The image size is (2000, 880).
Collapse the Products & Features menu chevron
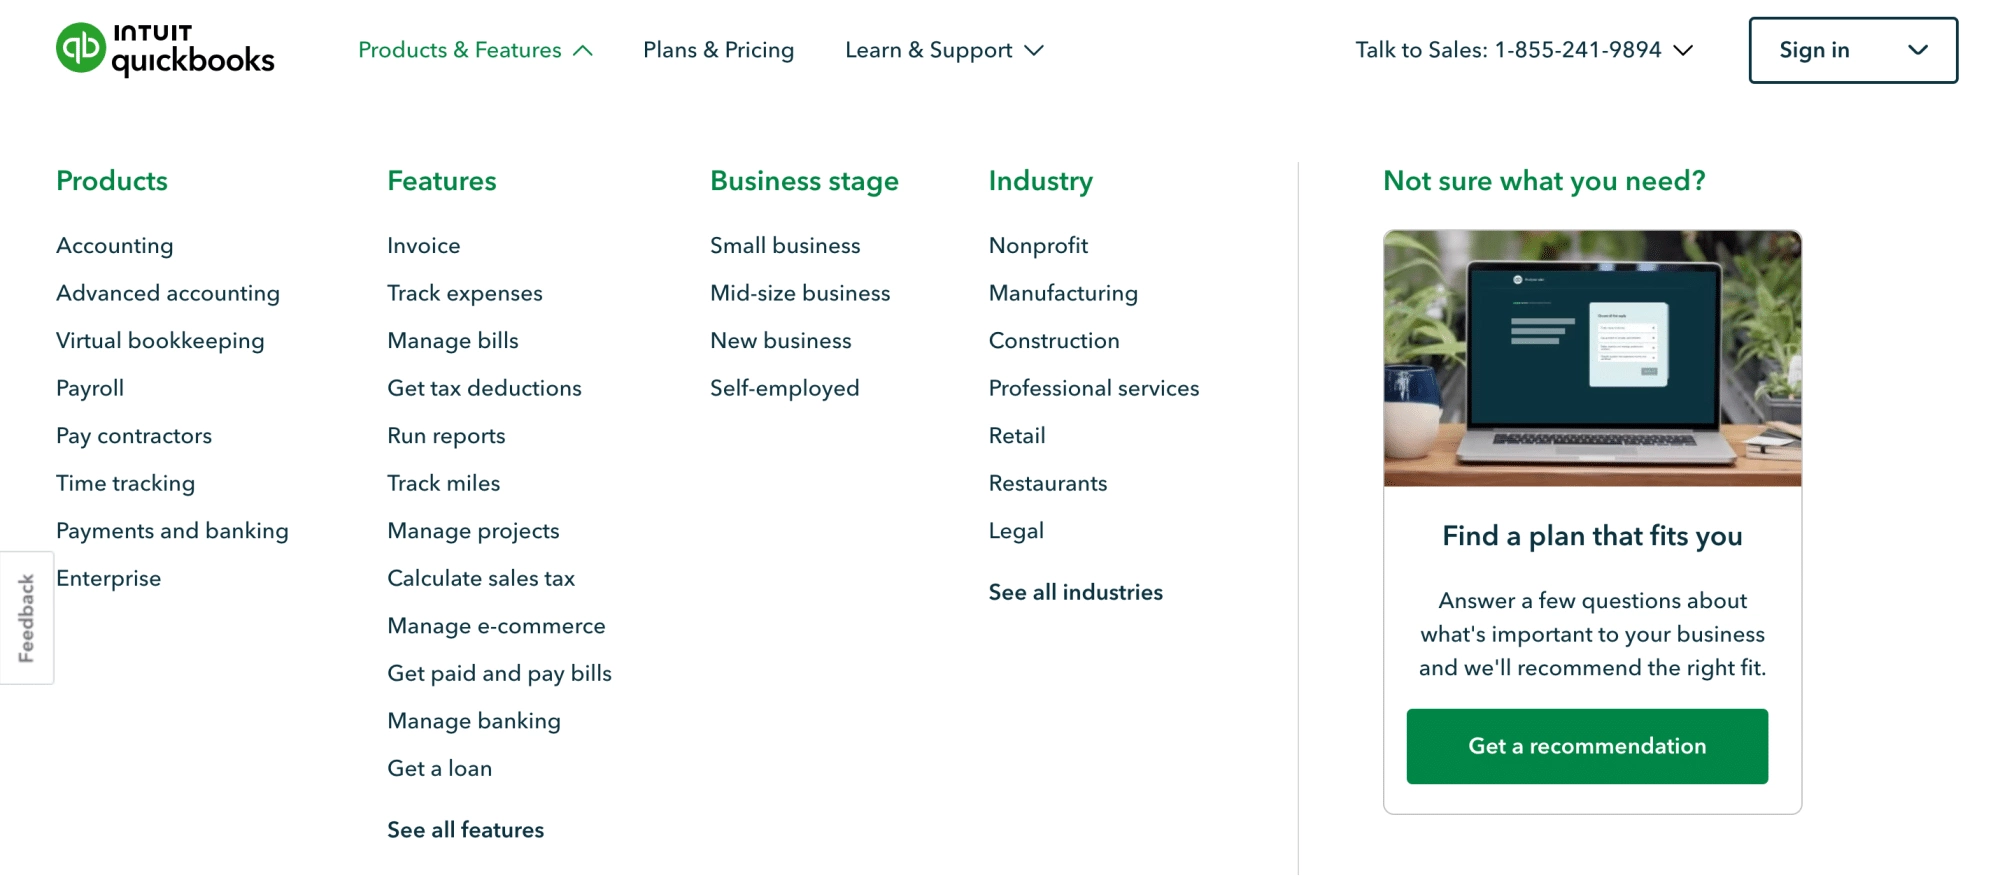point(583,50)
